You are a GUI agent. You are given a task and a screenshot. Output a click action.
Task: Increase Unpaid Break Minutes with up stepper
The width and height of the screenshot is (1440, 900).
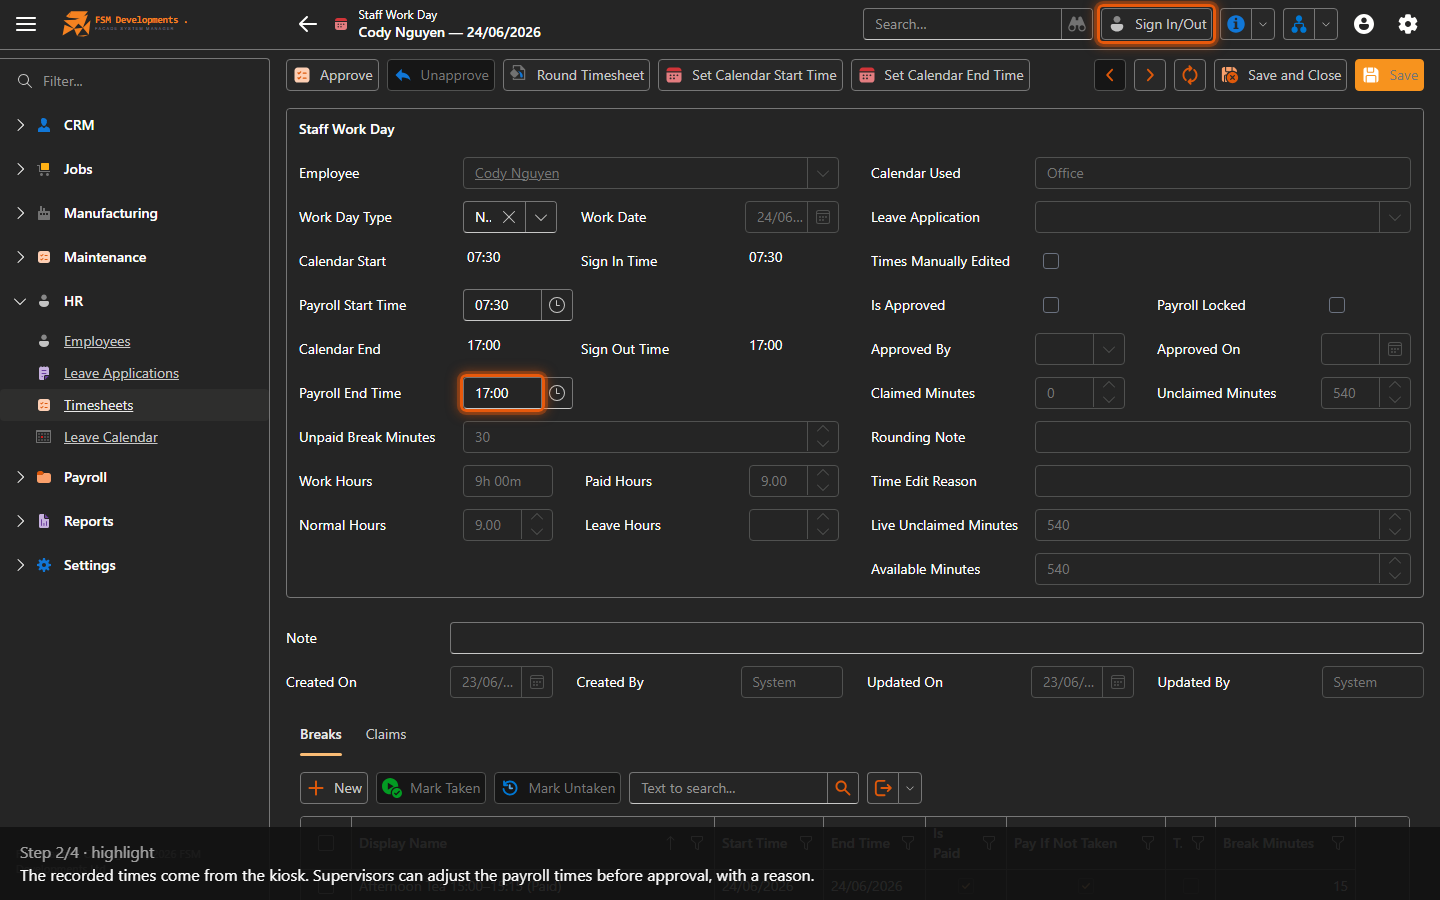823,430
